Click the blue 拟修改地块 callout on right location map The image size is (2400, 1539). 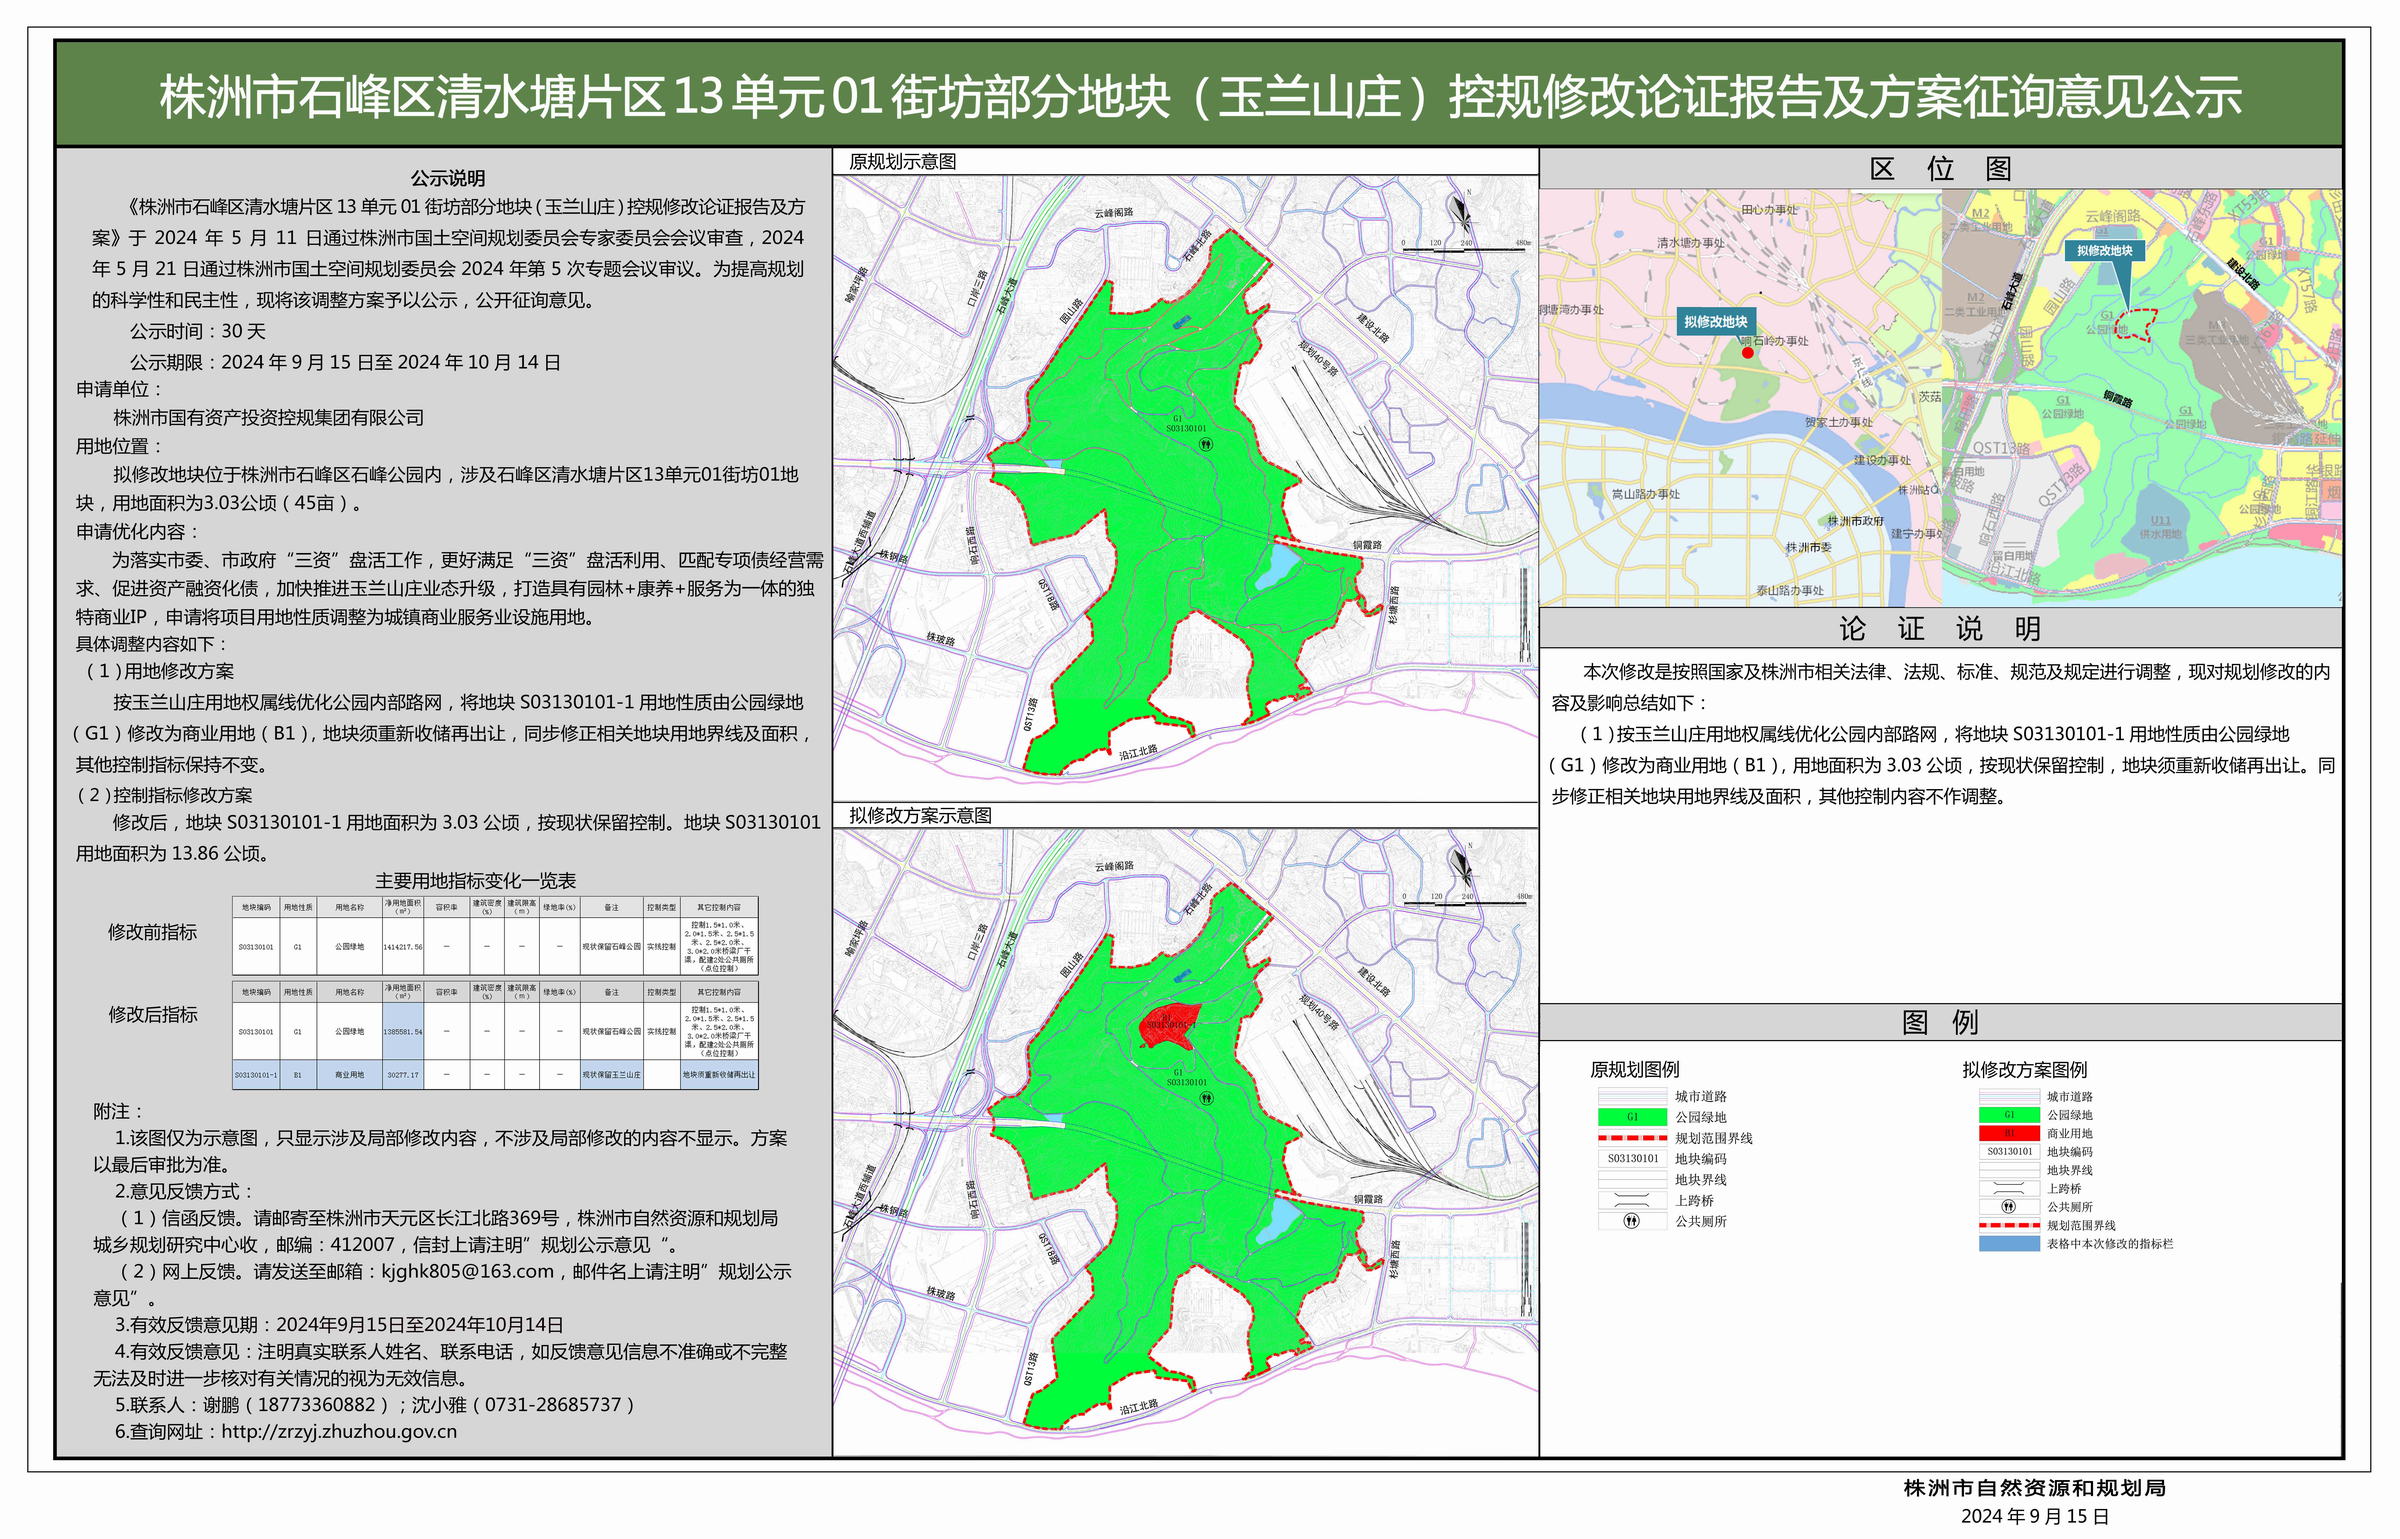point(2104,251)
